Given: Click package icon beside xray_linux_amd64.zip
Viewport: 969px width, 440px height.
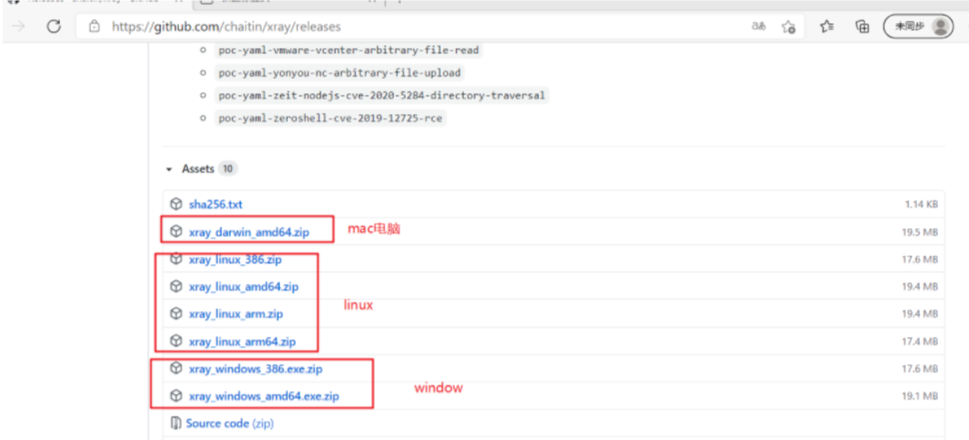Looking at the screenshot, I should point(176,287).
